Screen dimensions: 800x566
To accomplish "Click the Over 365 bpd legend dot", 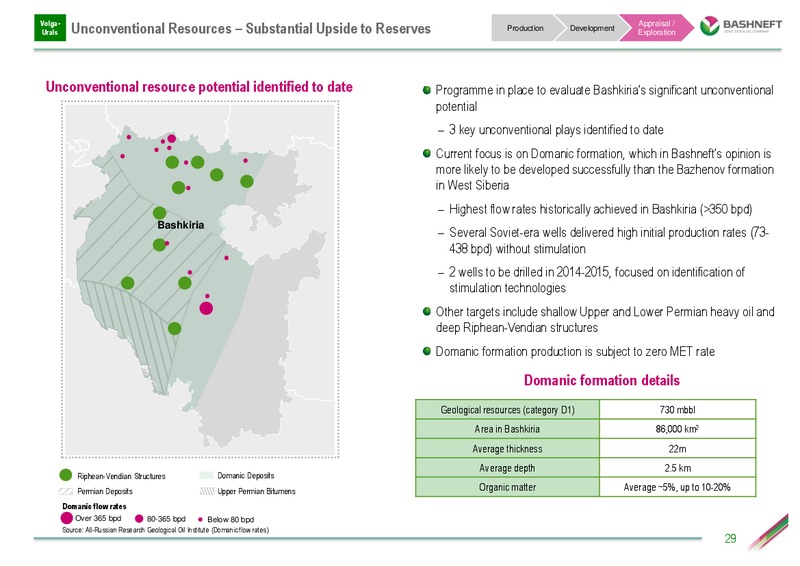I will click(66, 518).
